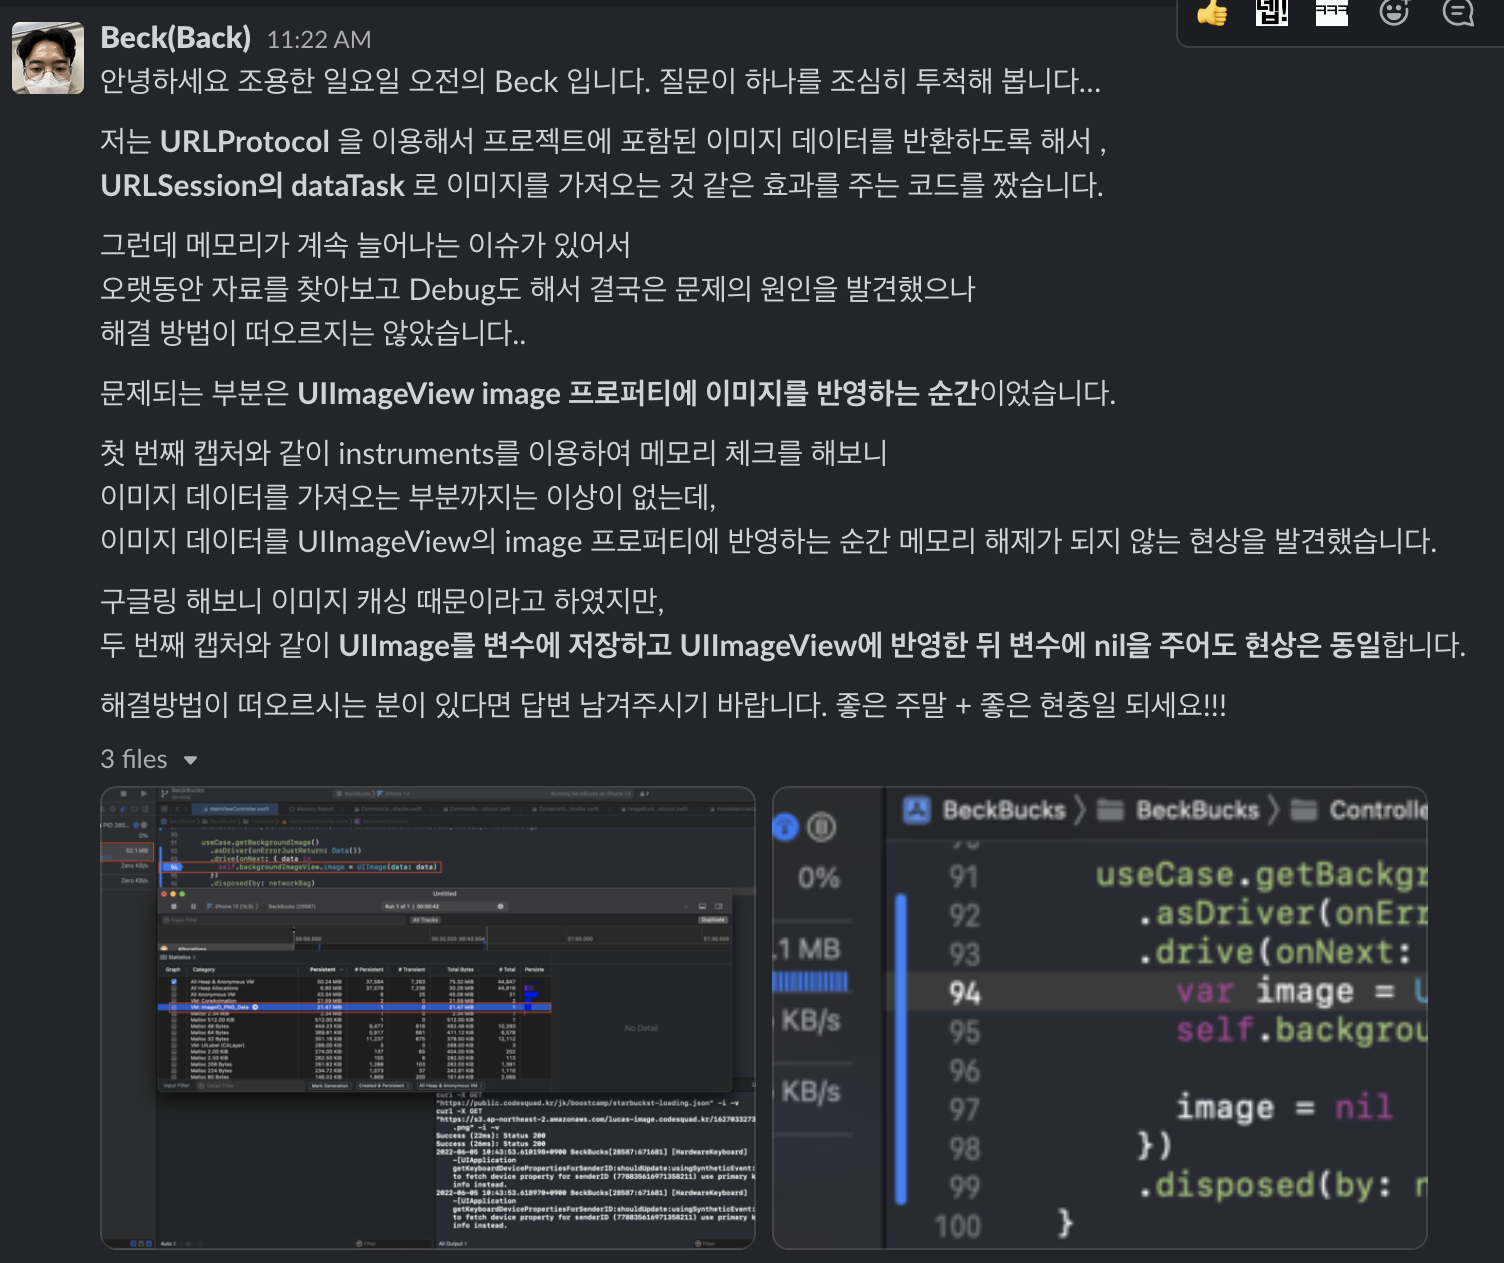
Task: Select the line '해결 방법이 떠오르지는 않았습니다..'
Action: pos(313,333)
